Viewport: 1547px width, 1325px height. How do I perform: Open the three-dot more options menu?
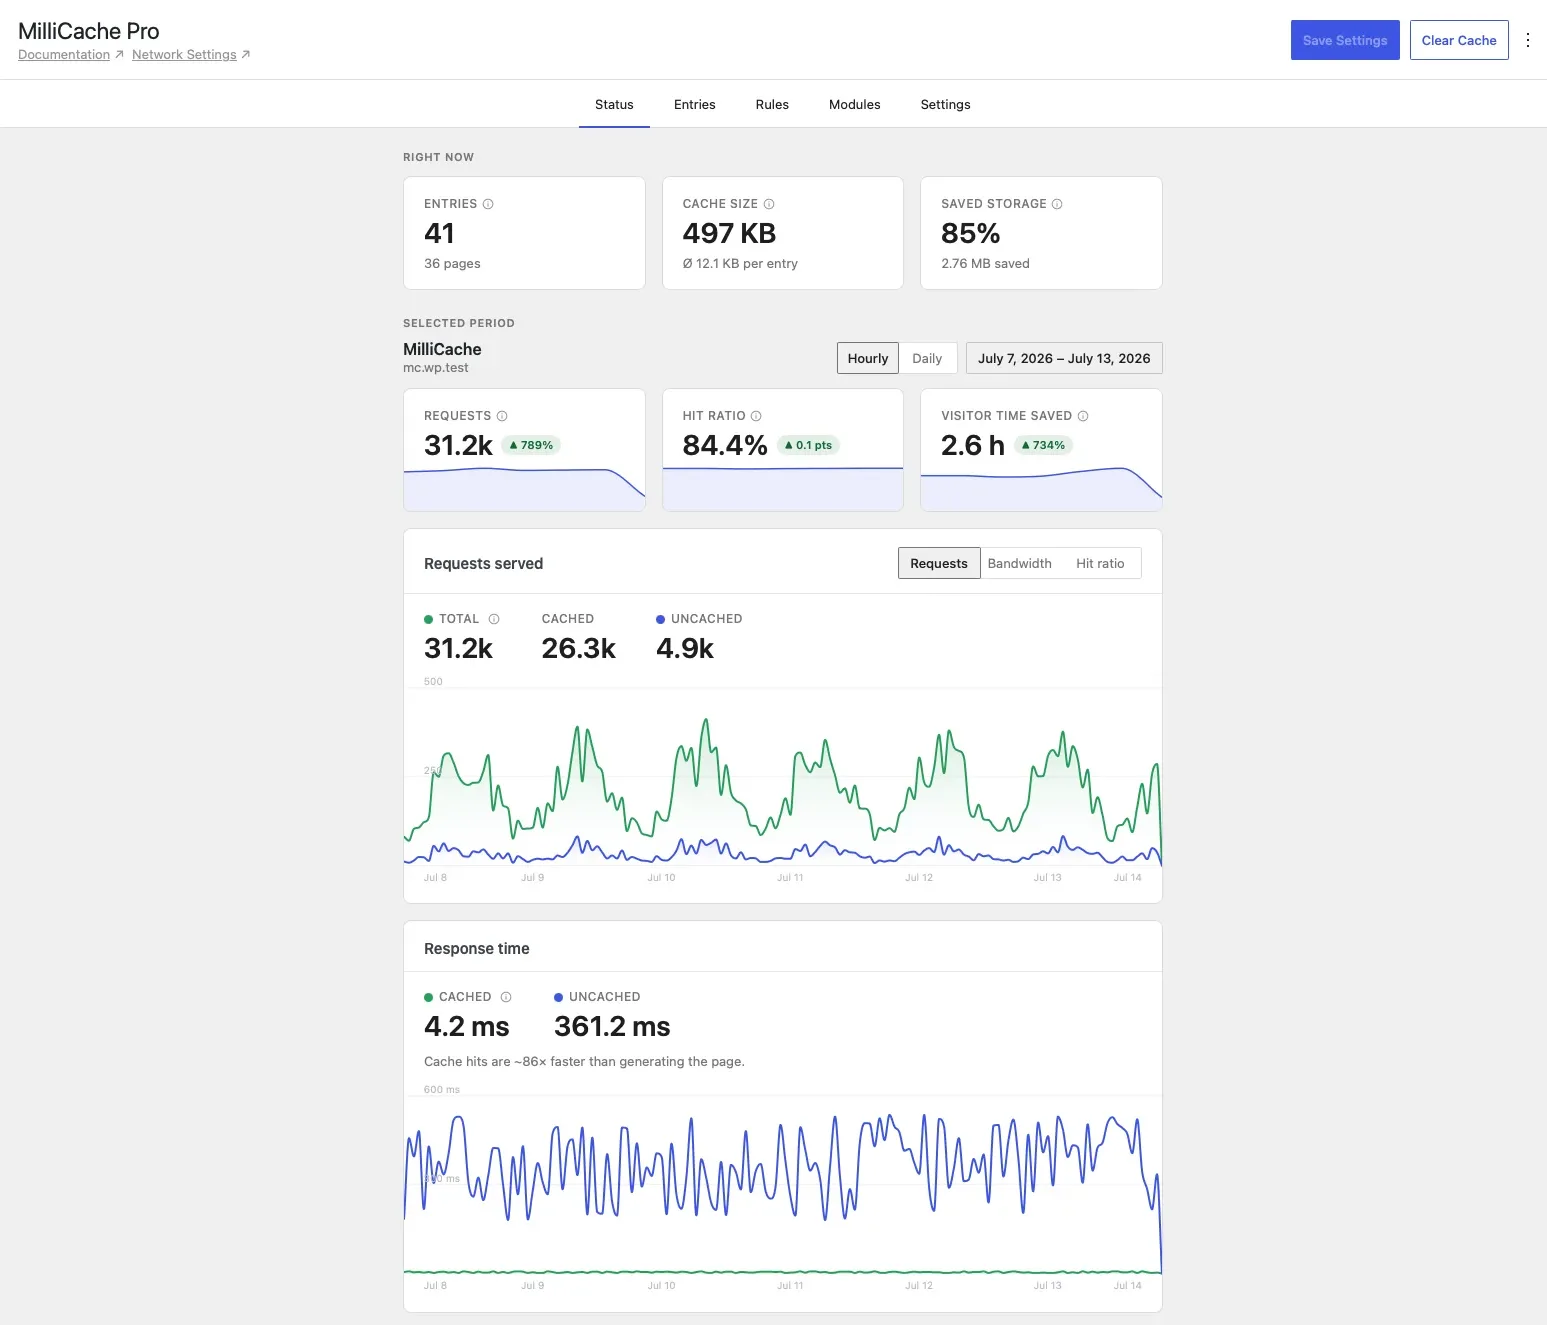point(1527,40)
